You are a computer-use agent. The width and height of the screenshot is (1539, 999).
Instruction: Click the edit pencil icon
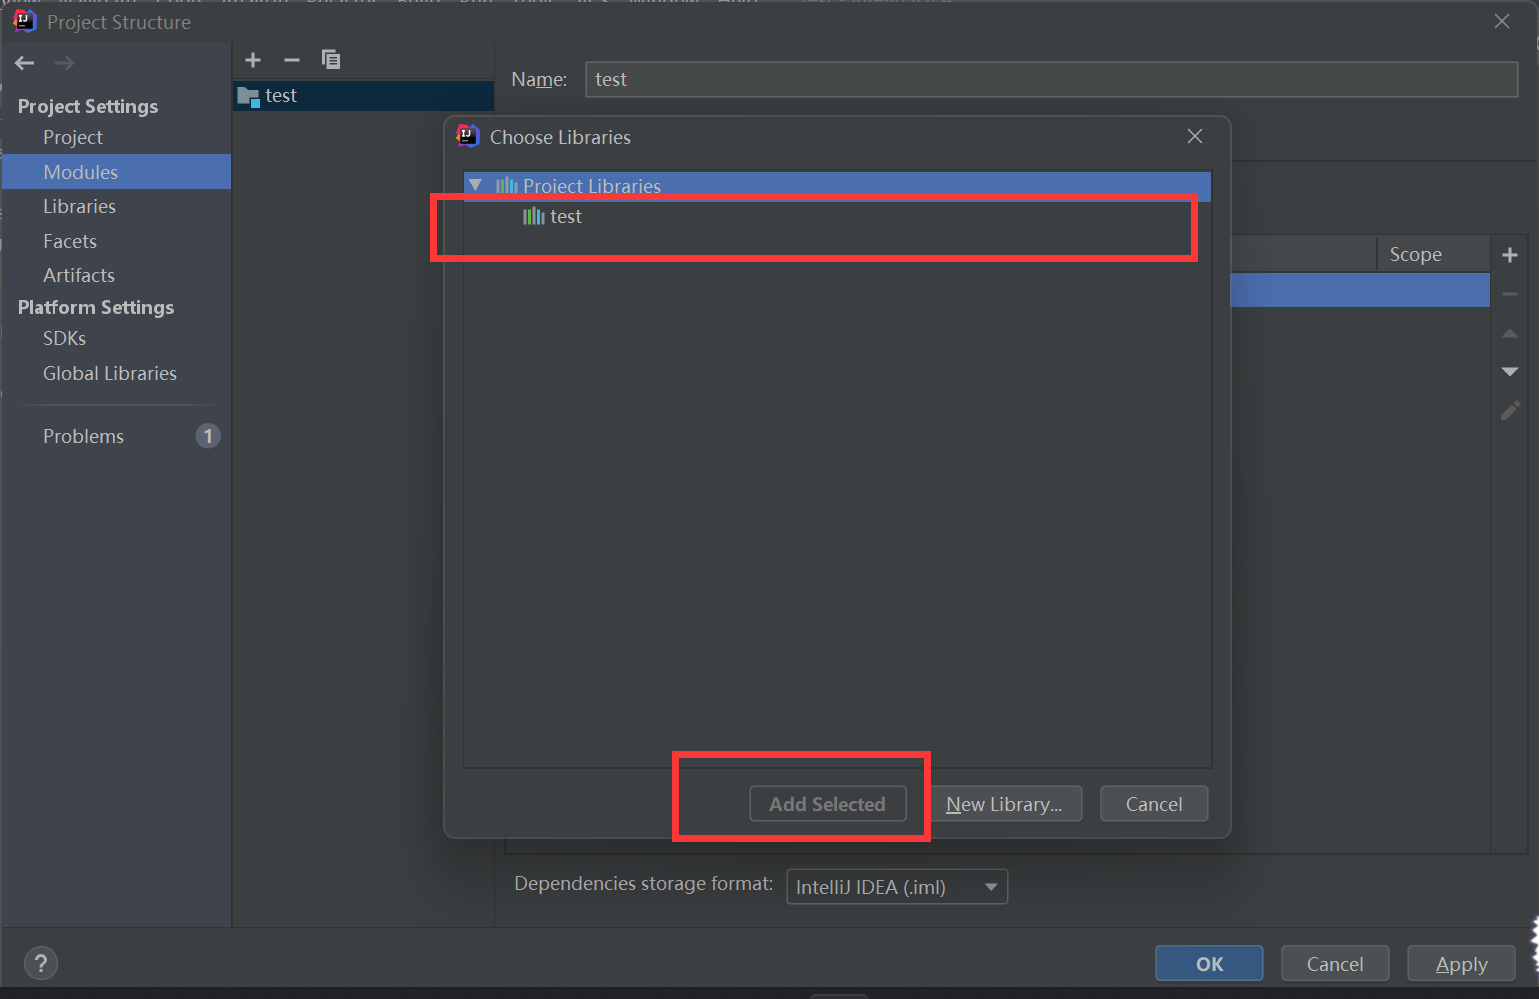(1510, 410)
